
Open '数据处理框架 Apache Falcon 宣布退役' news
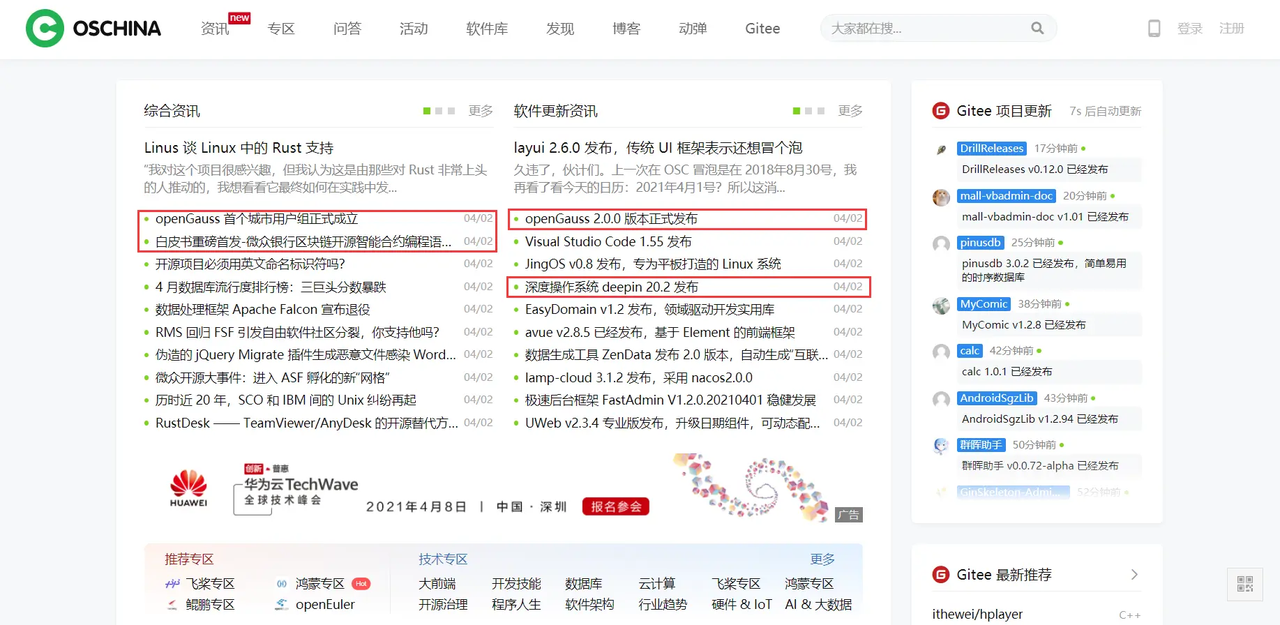tap(263, 310)
